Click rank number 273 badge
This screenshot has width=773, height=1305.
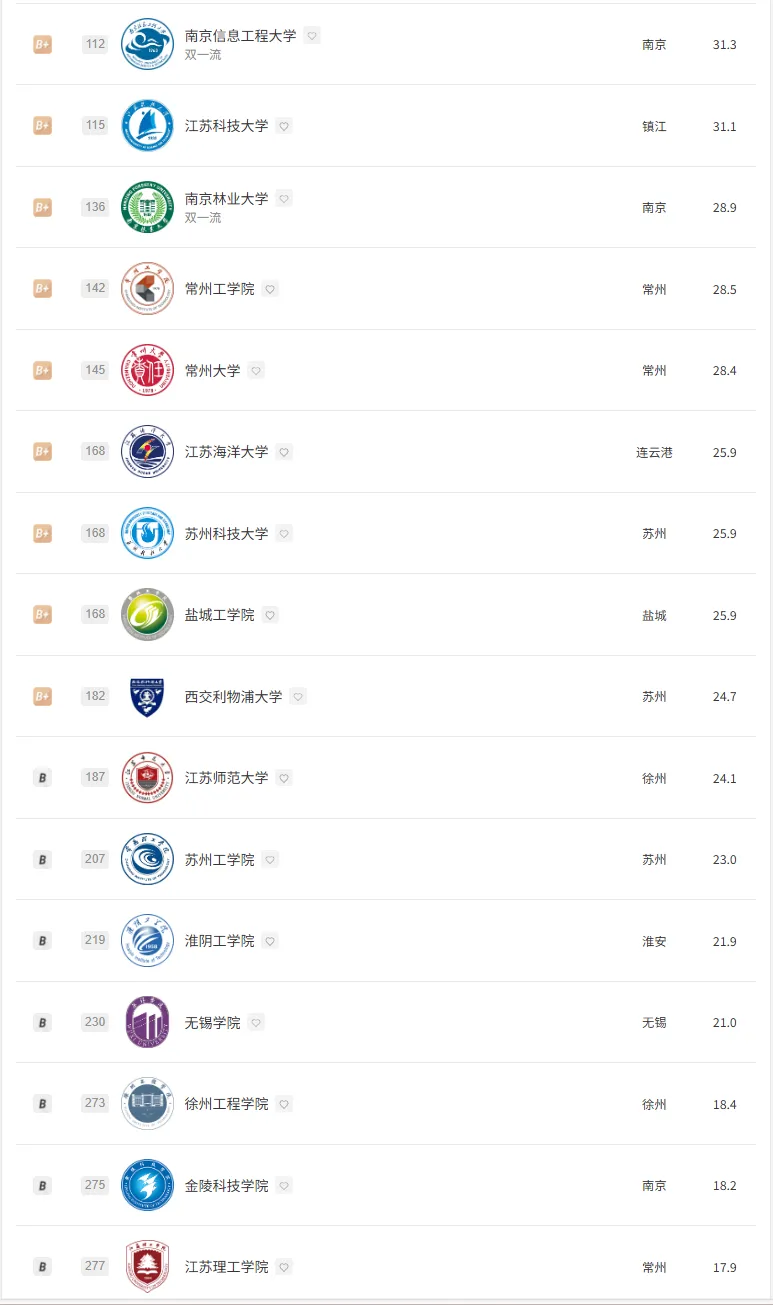pos(95,1104)
